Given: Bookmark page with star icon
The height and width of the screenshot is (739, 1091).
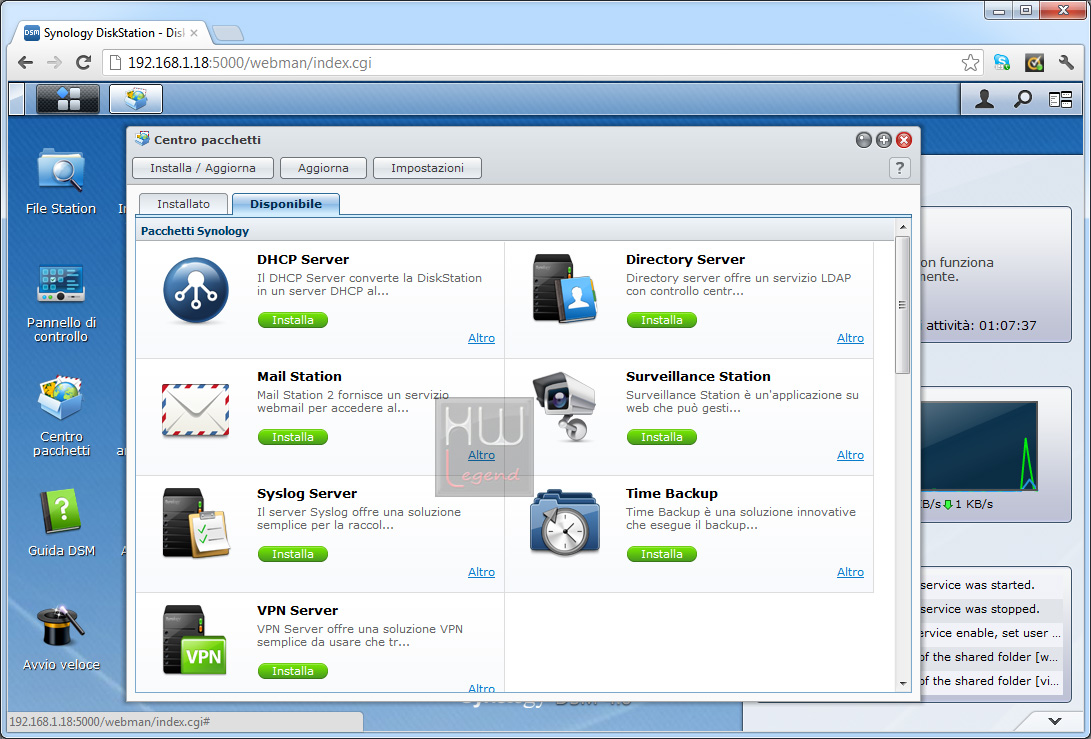Looking at the screenshot, I should 970,63.
